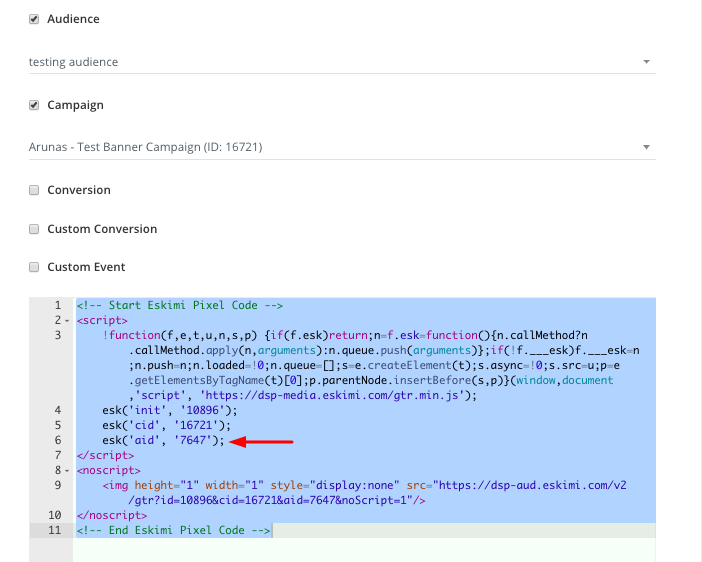Click line number 4 in the gutter
The image size is (702, 562).
click(58, 410)
